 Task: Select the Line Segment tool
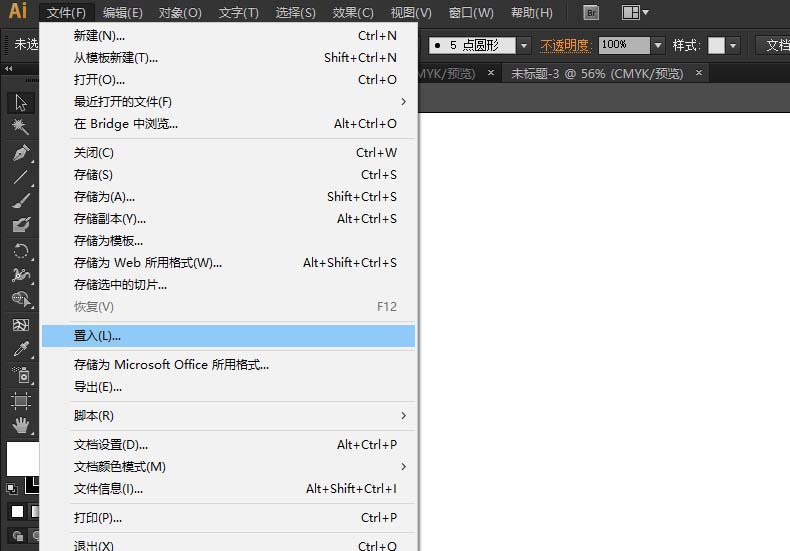(20, 177)
